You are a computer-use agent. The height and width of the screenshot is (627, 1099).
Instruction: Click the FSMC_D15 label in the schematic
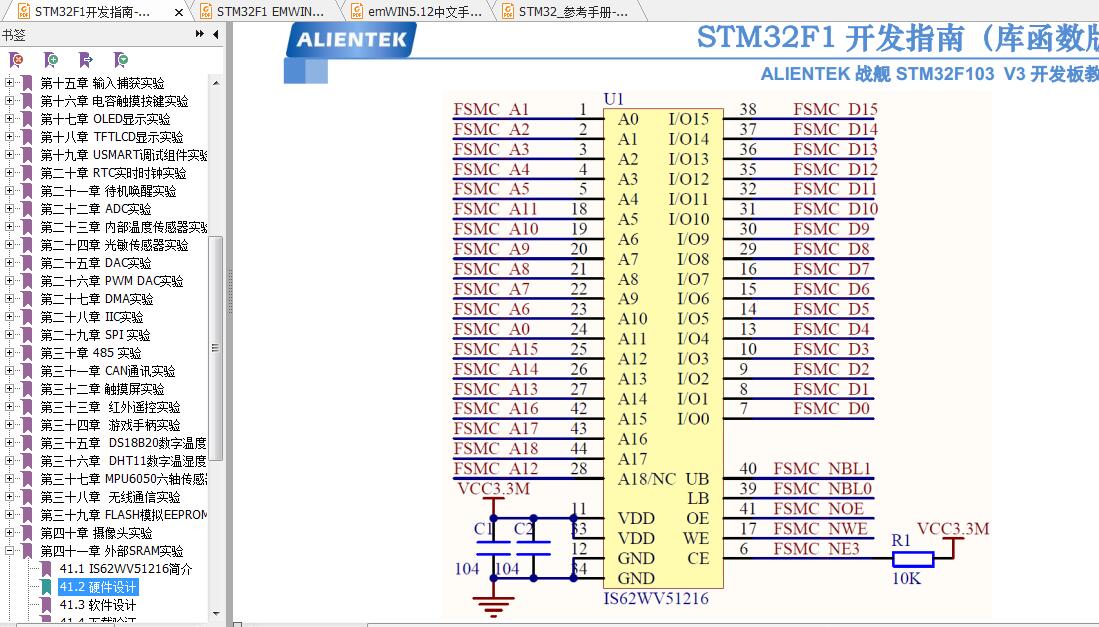point(835,109)
